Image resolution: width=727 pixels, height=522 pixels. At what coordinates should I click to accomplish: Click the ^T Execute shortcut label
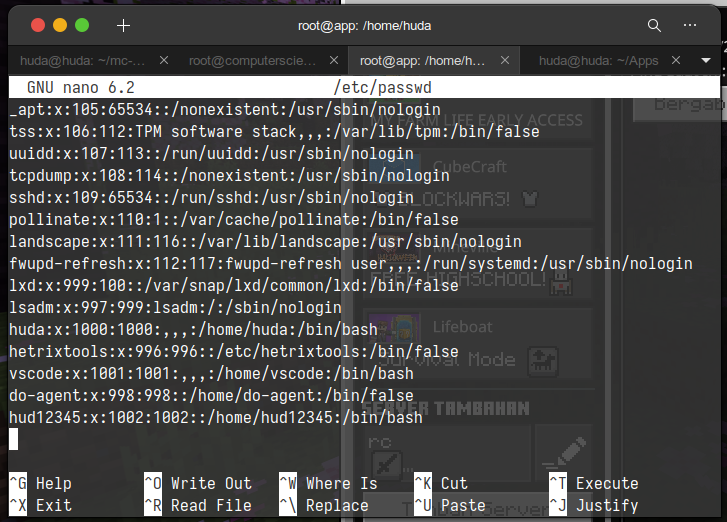593,483
